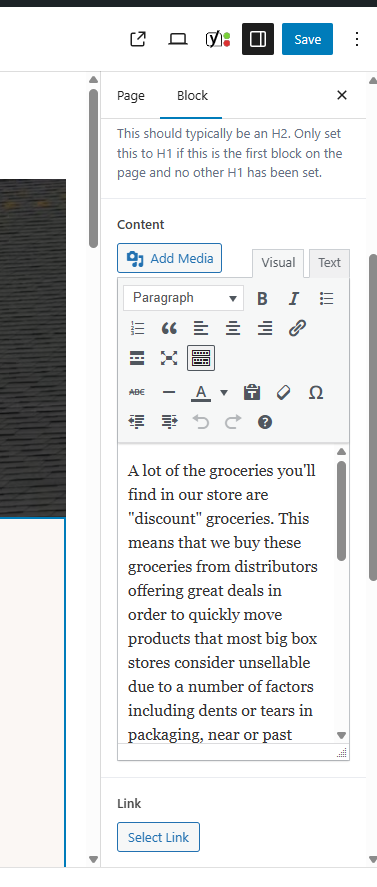Toggle bold formatting

point(262,299)
